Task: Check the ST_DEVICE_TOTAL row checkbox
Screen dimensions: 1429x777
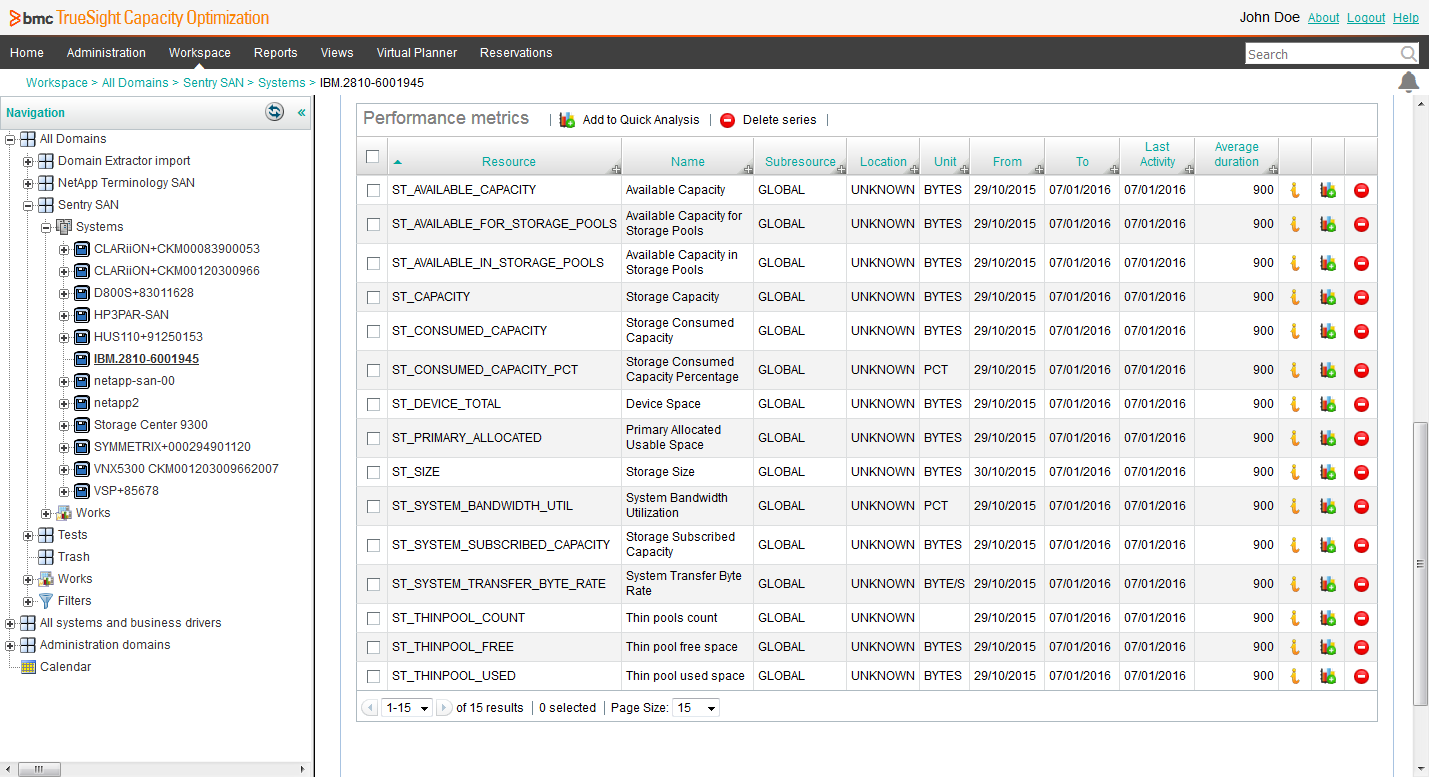Action: [373, 404]
